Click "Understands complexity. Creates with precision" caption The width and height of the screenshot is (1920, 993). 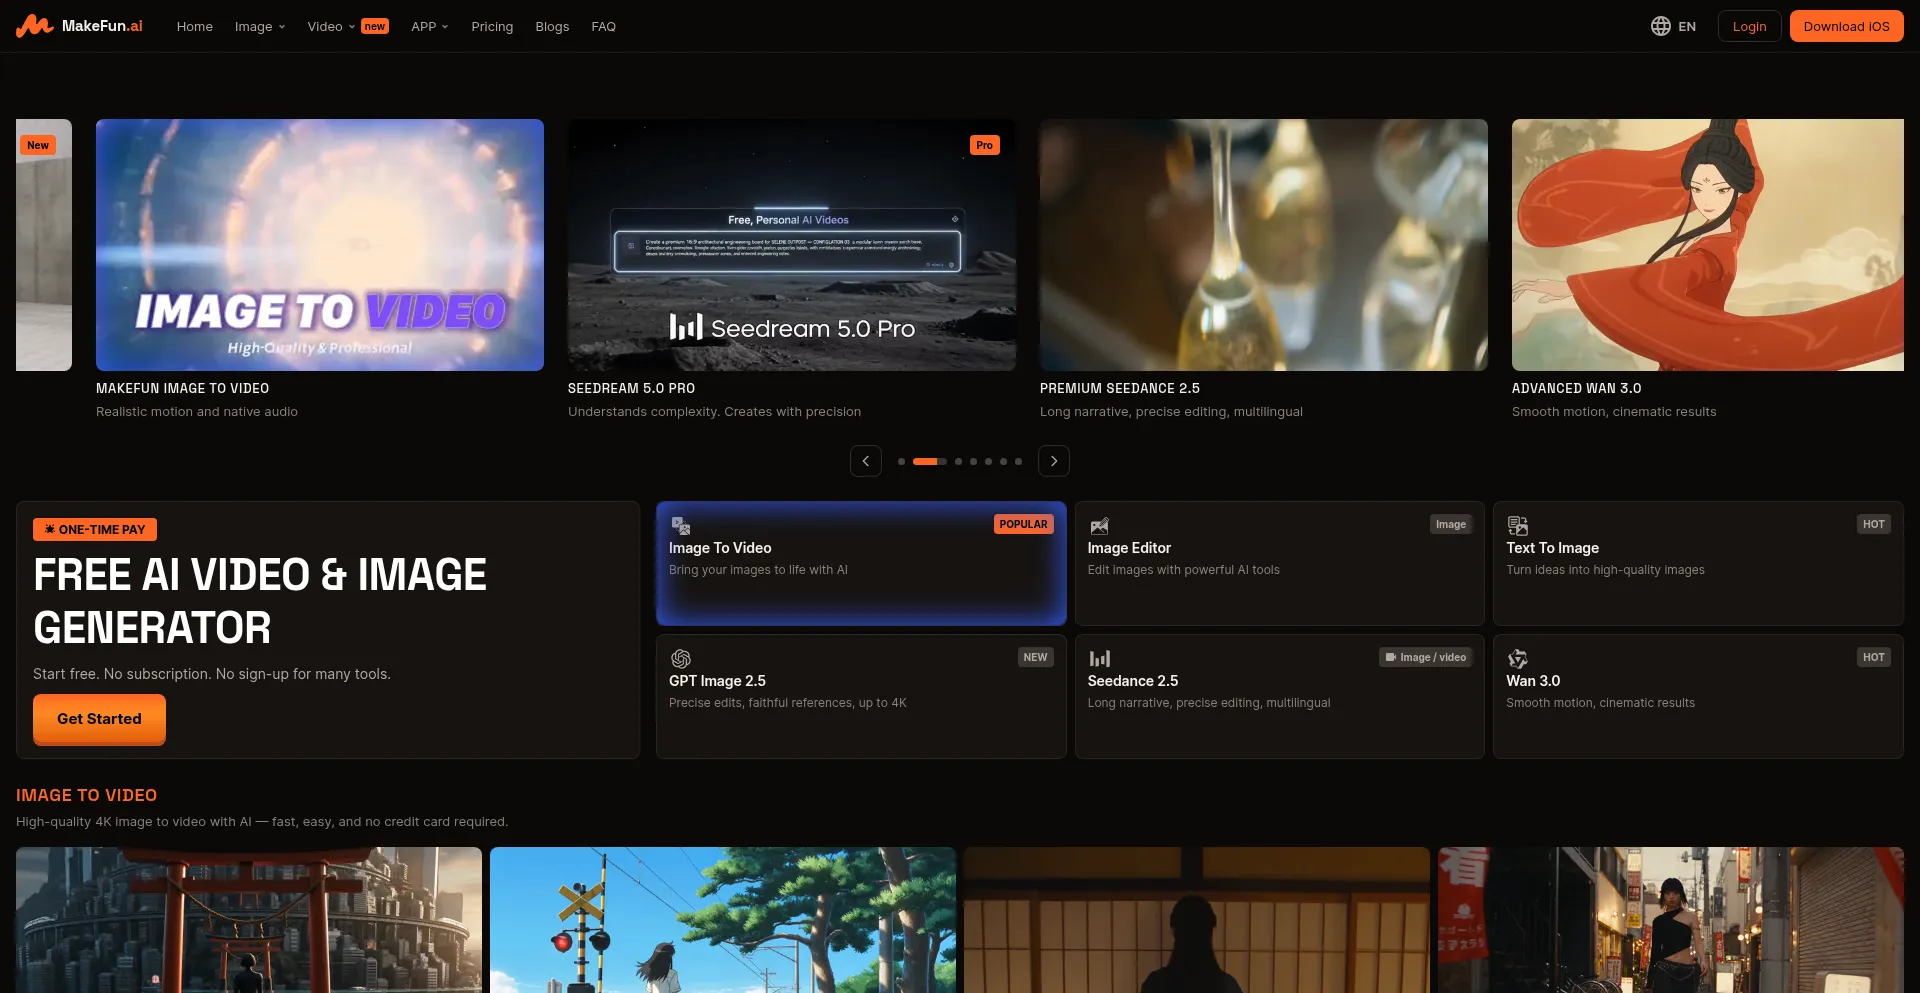[x=714, y=412]
